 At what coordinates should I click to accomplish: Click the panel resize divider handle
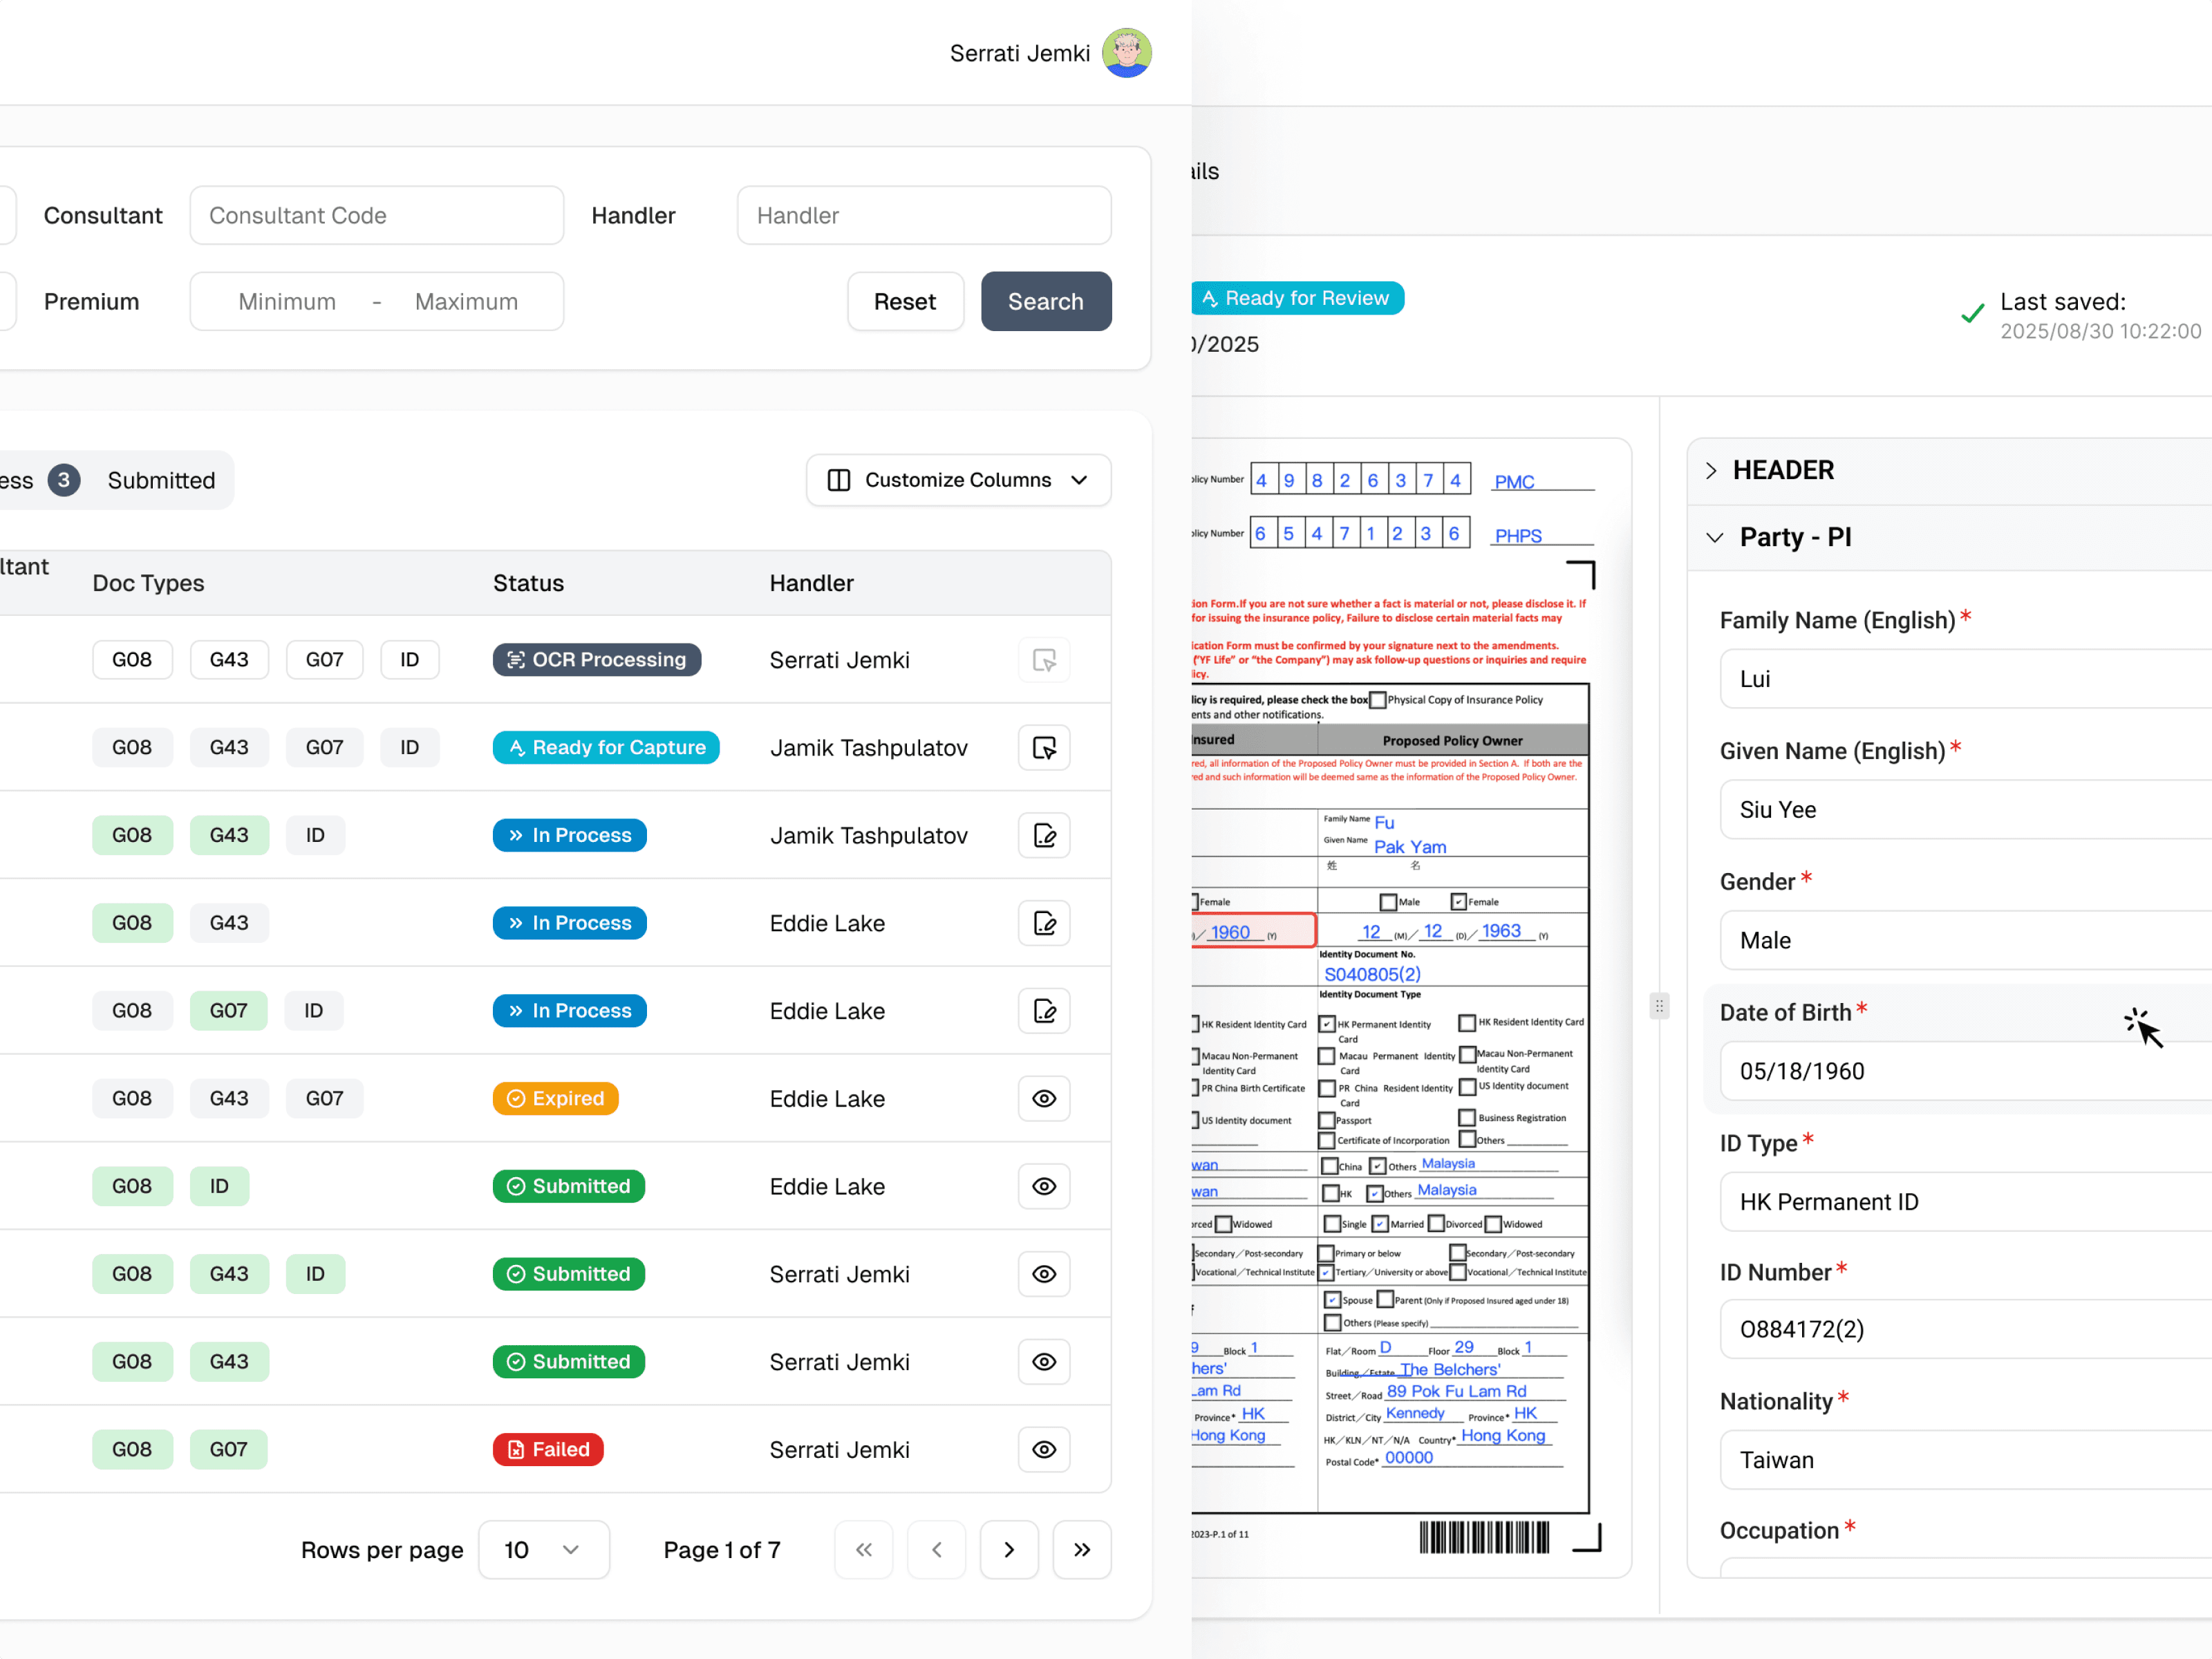click(1659, 1006)
